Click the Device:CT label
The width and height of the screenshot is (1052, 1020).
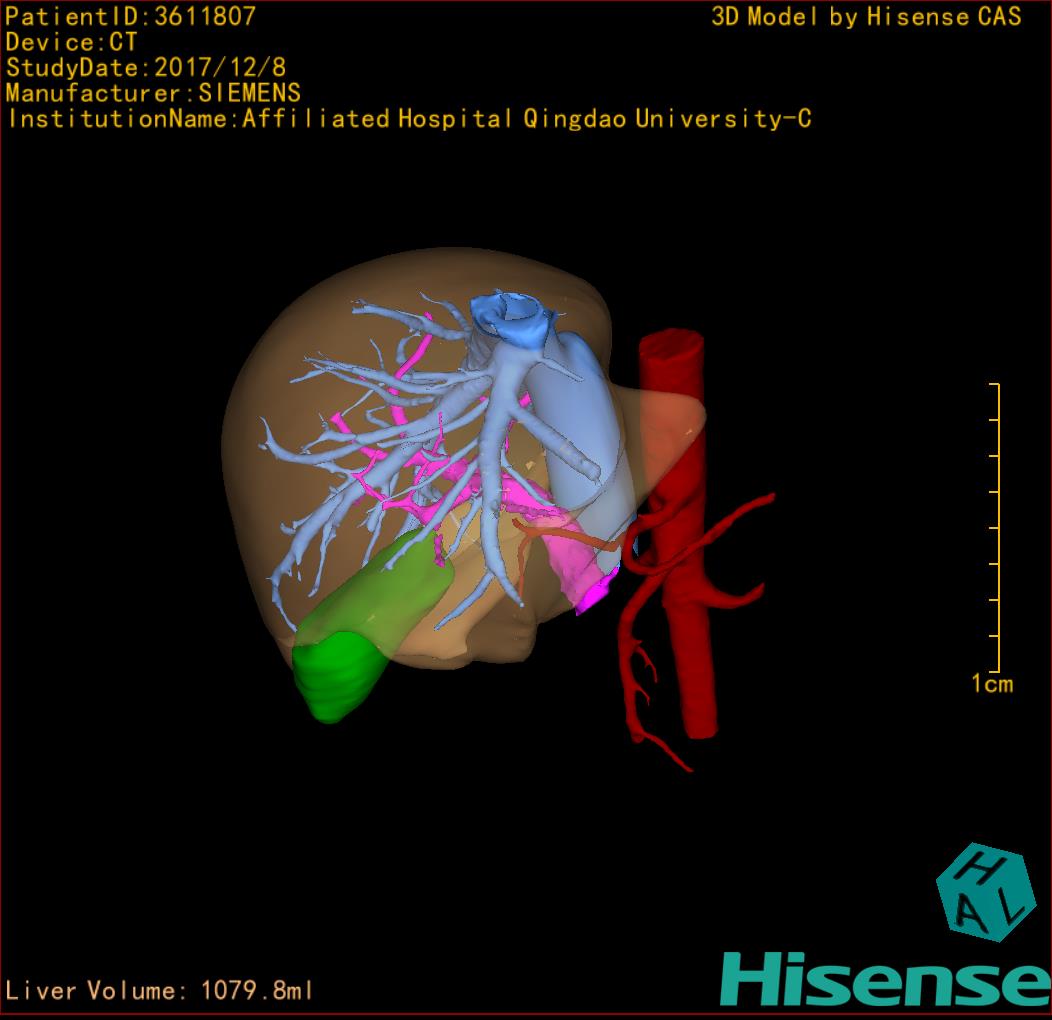click(x=71, y=42)
